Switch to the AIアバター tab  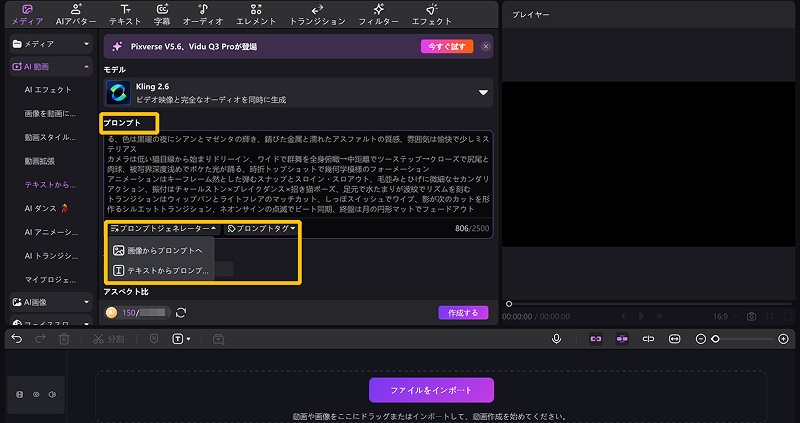76,15
